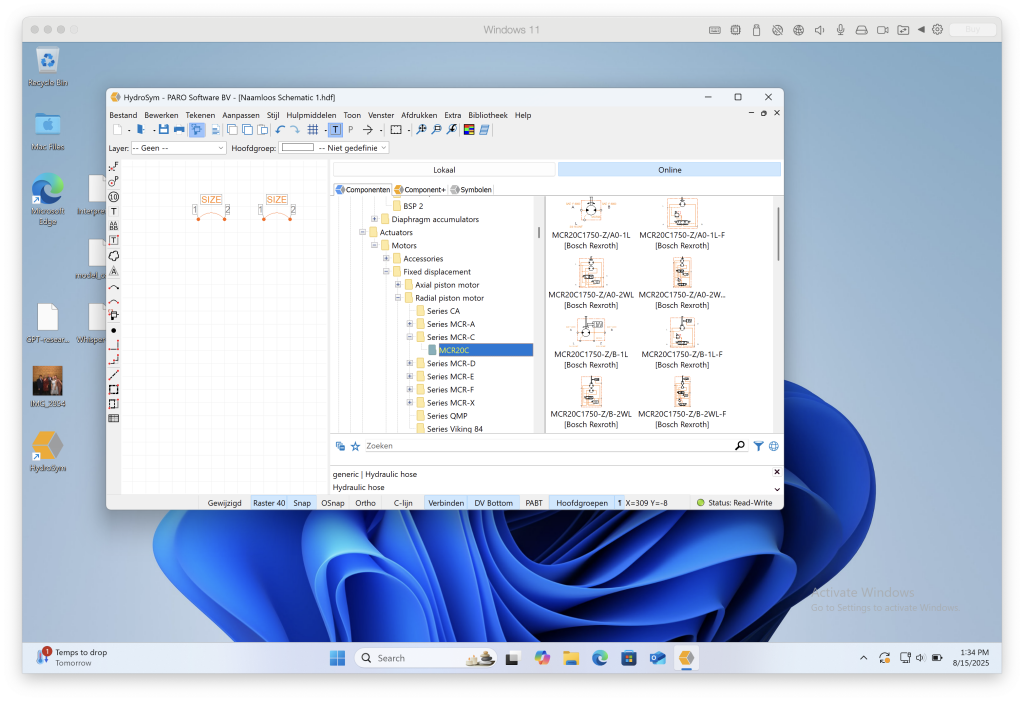Close the Hydraulic hose info panel
This screenshot has width=1024, height=701.
coord(776,472)
